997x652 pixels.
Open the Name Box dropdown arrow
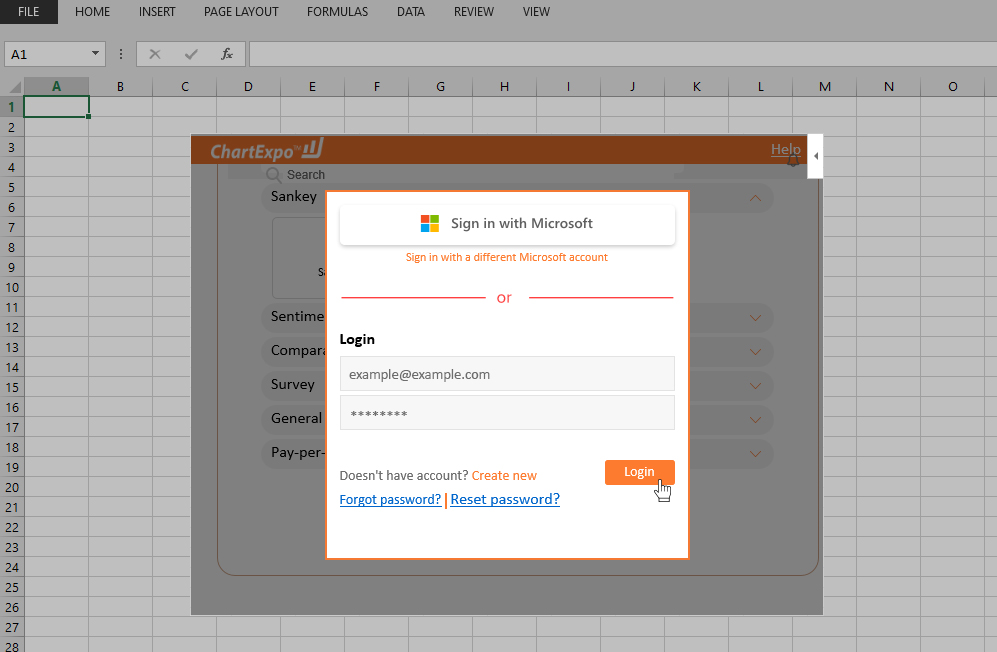pos(95,53)
